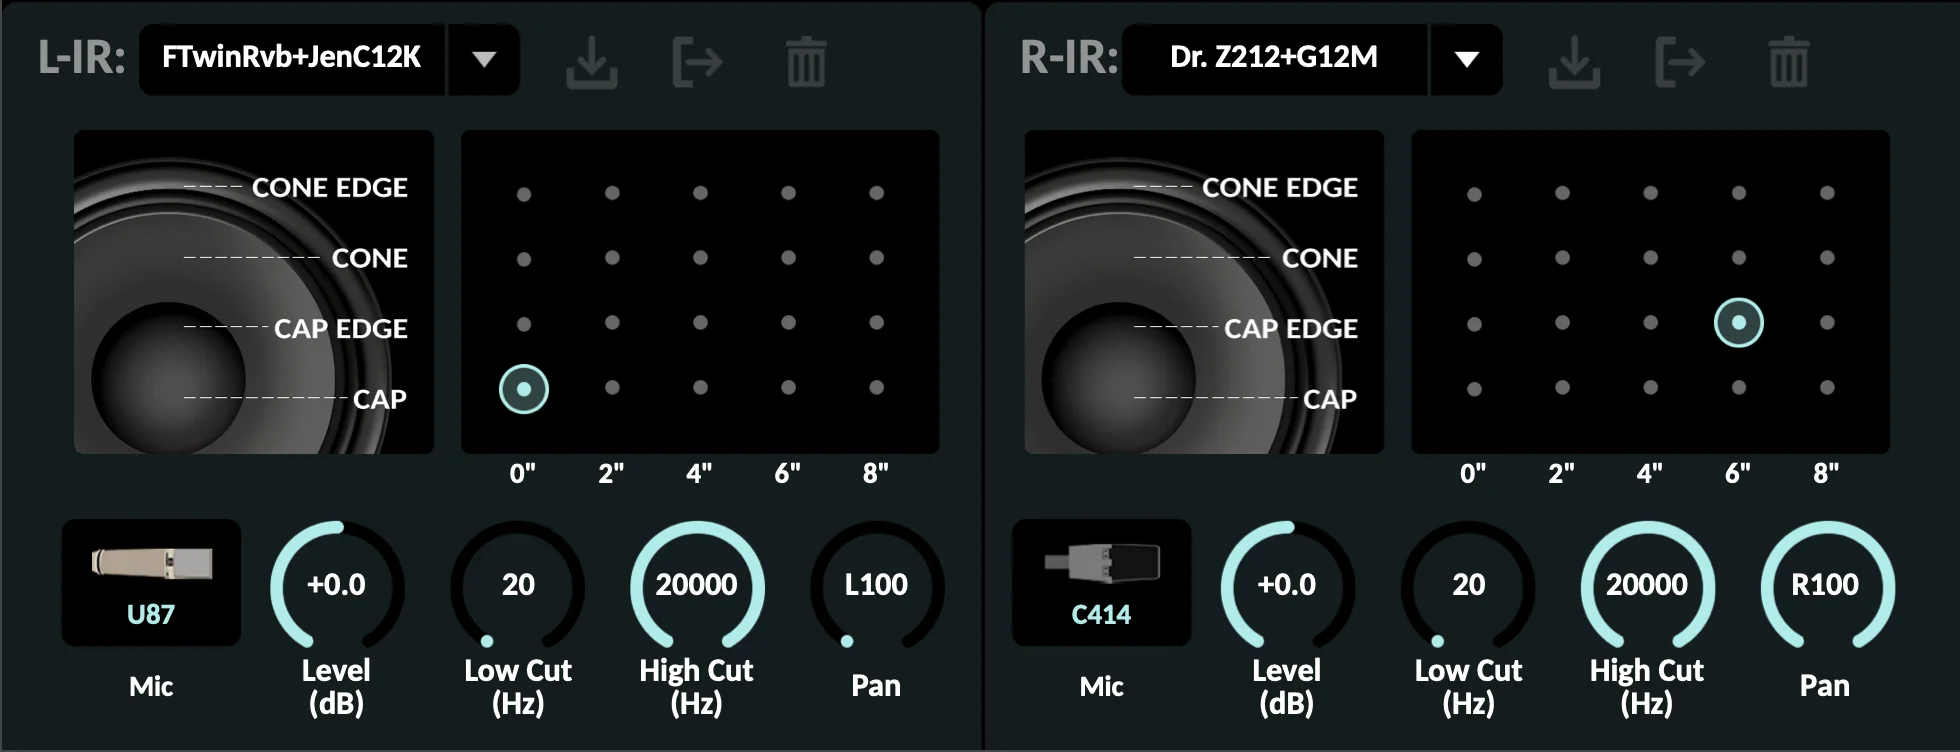The image size is (1960, 752).
Task: Click the L-IR export icon
Action: tap(697, 62)
